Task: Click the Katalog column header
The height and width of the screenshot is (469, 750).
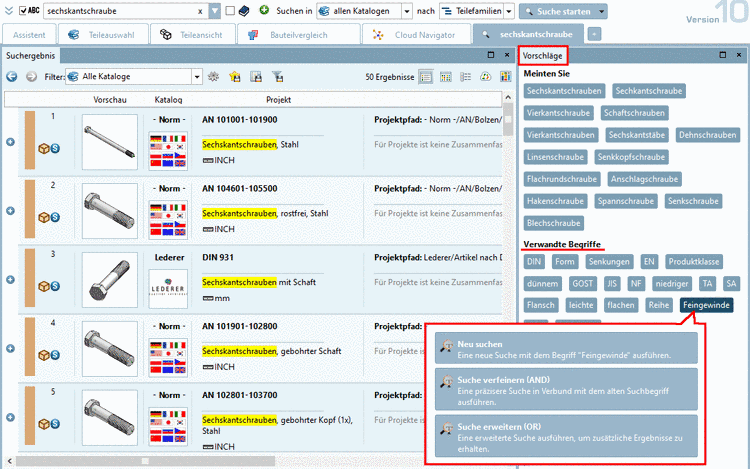Action: pyautogui.click(x=168, y=99)
